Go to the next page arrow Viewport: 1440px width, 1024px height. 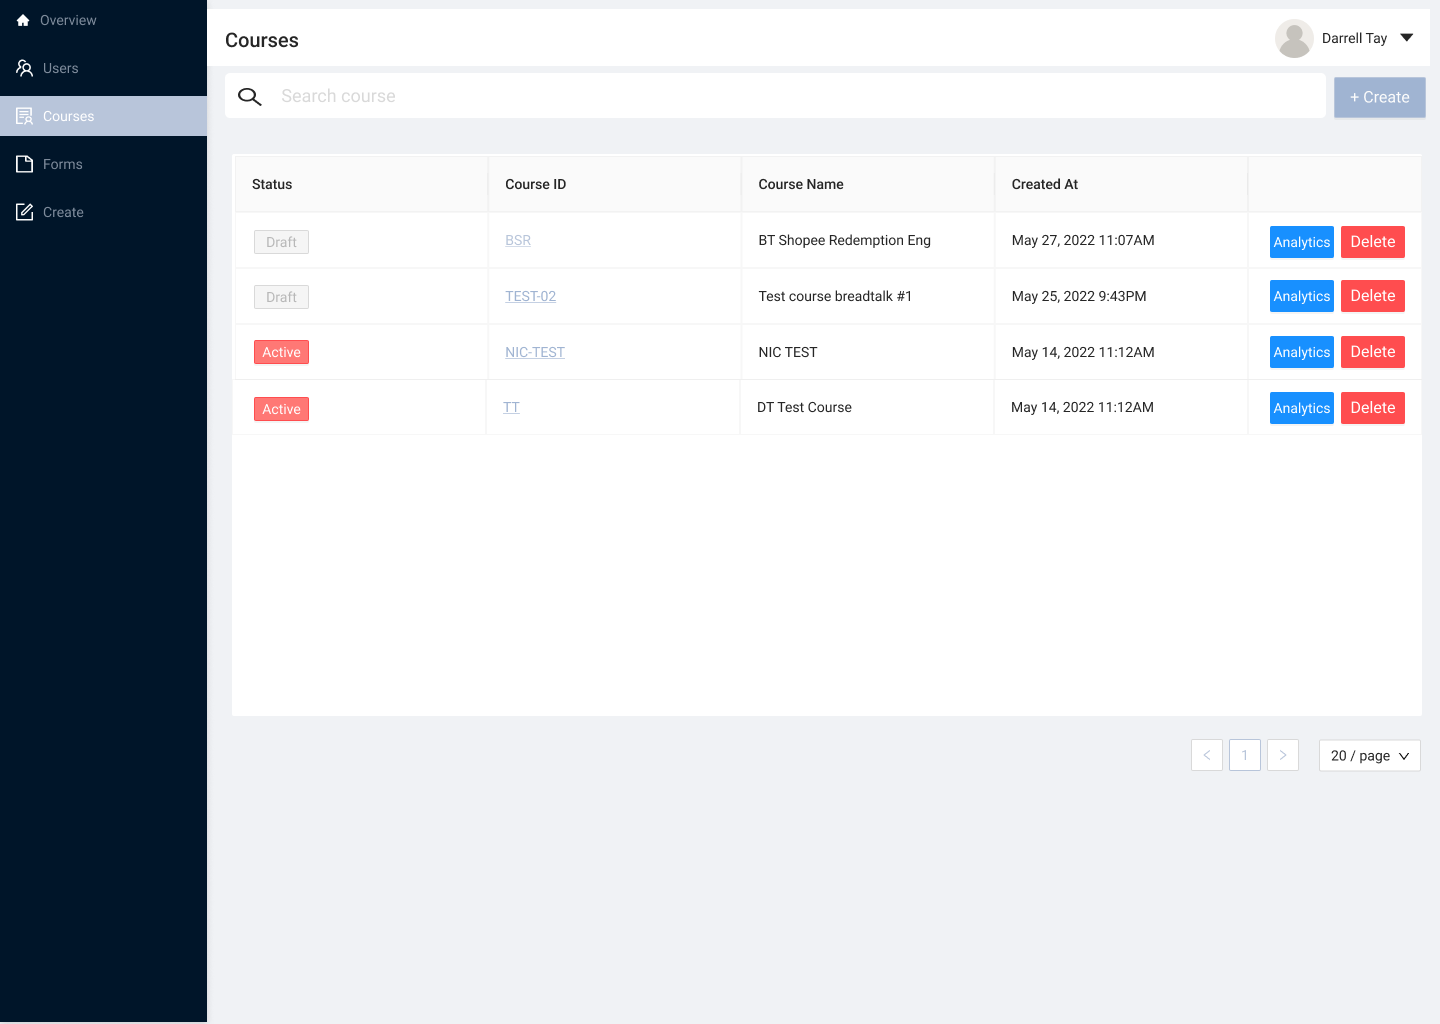1283,755
